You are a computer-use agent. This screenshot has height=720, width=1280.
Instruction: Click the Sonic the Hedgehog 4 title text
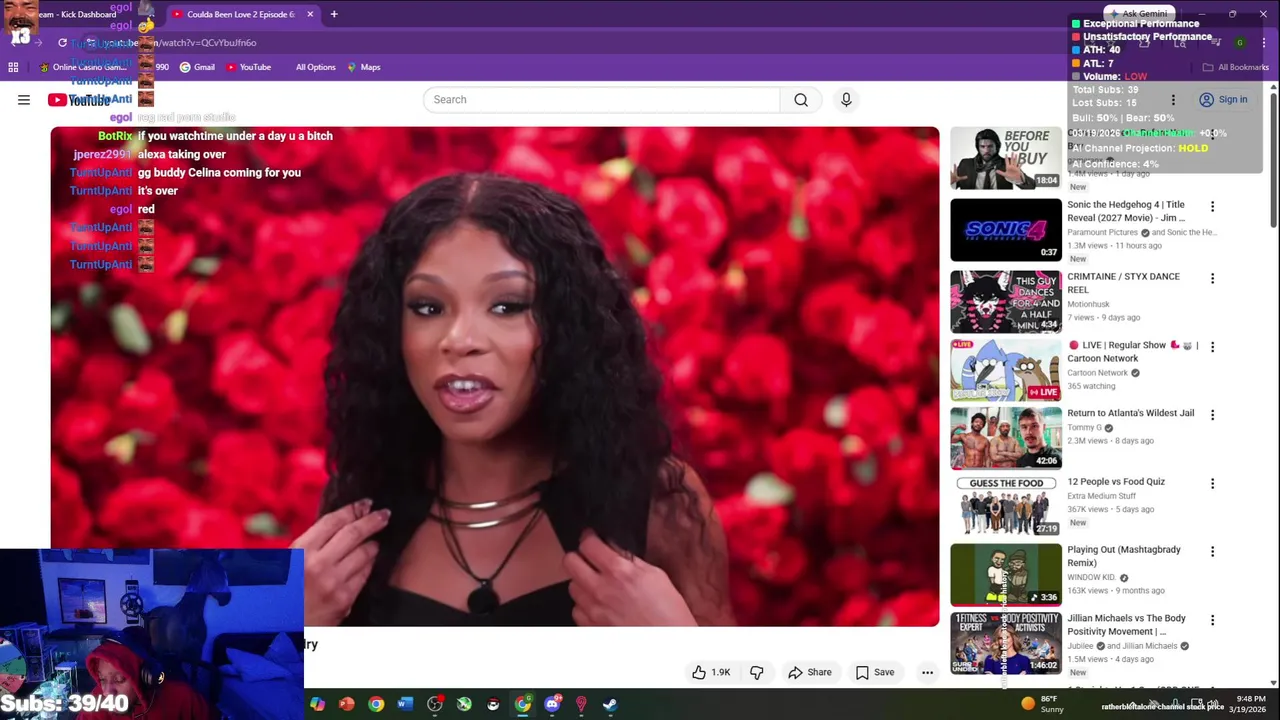(1126, 211)
